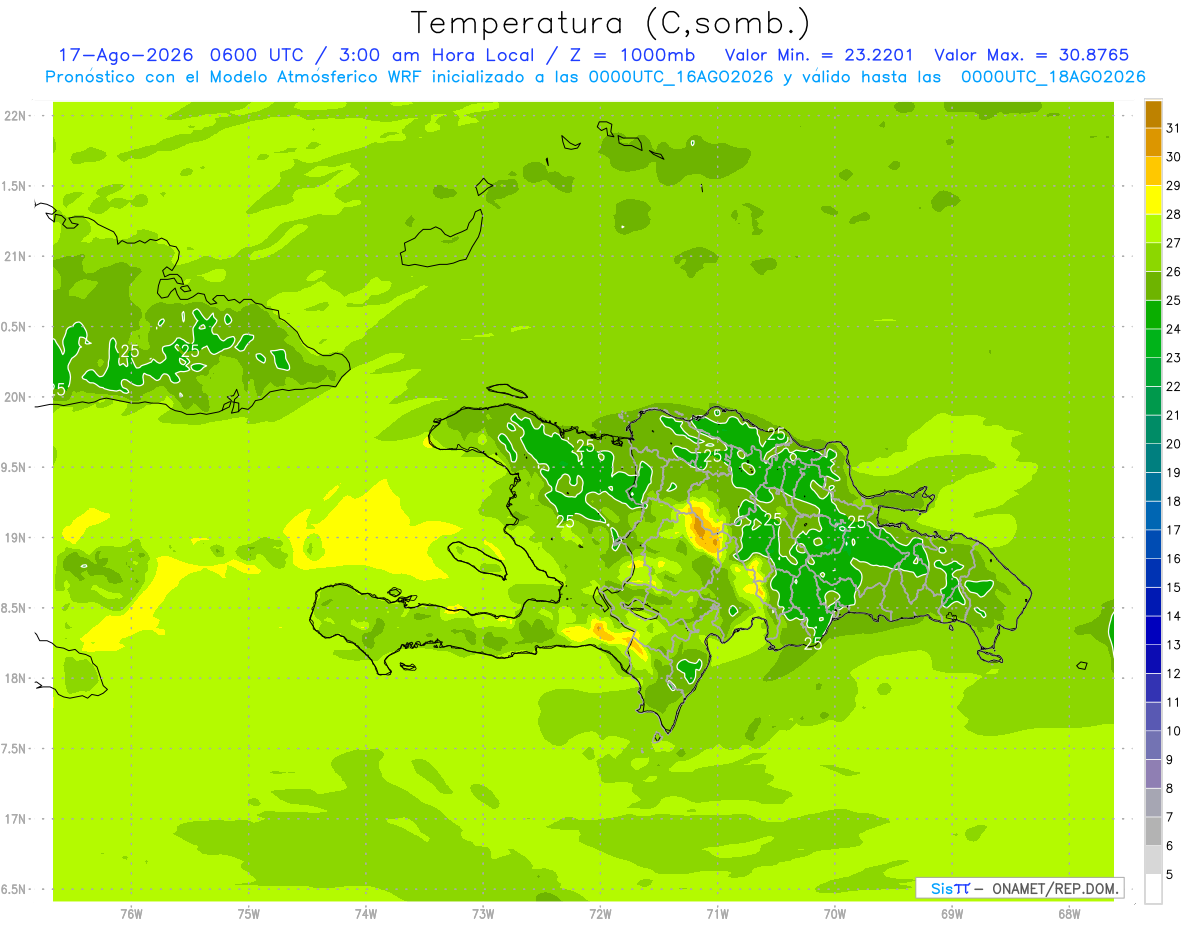The image size is (1200, 927).
Task: Click the '76W' longitude axis label
Action: 131,913
